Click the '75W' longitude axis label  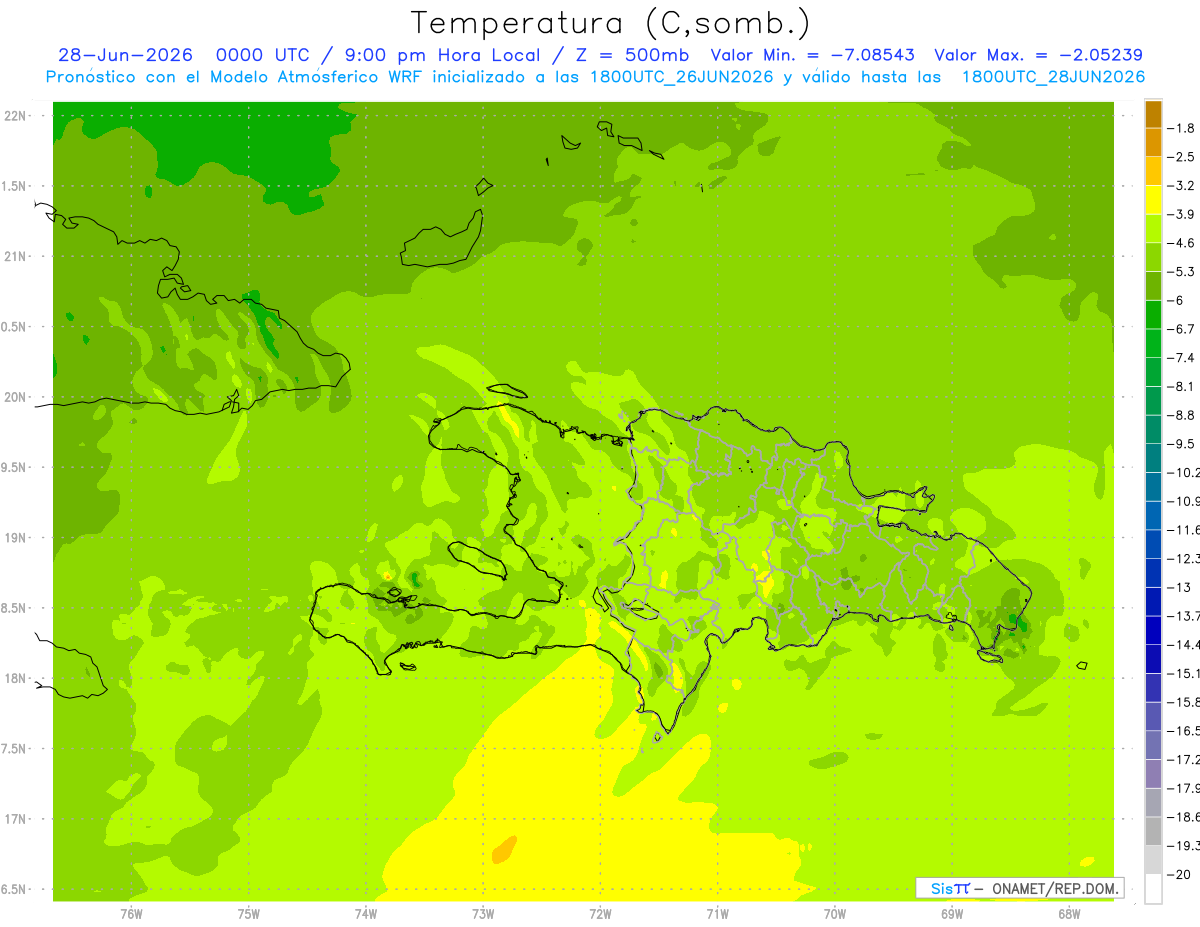(x=249, y=914)
